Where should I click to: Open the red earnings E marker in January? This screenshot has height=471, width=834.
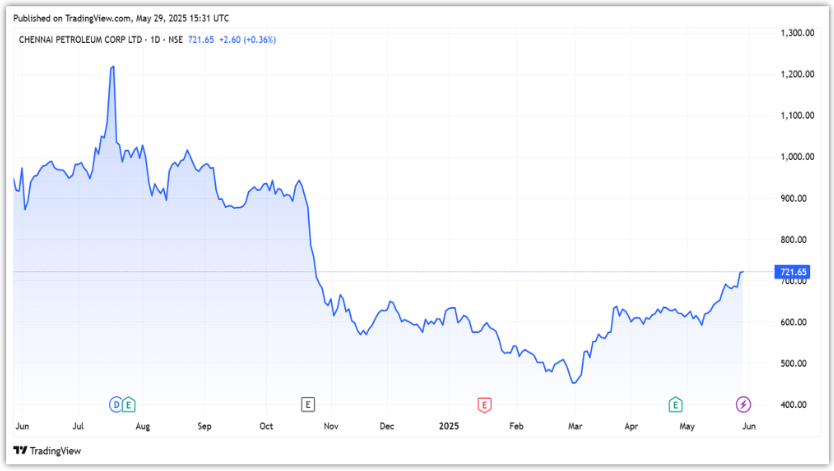pos(484,404)
